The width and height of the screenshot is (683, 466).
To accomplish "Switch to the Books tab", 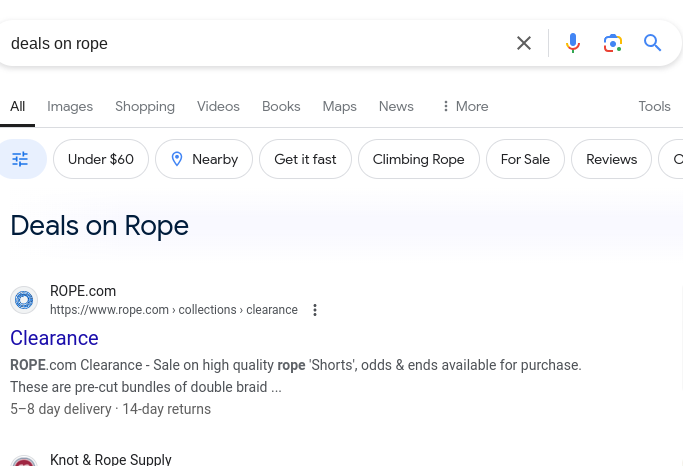I will click(281, 106).
